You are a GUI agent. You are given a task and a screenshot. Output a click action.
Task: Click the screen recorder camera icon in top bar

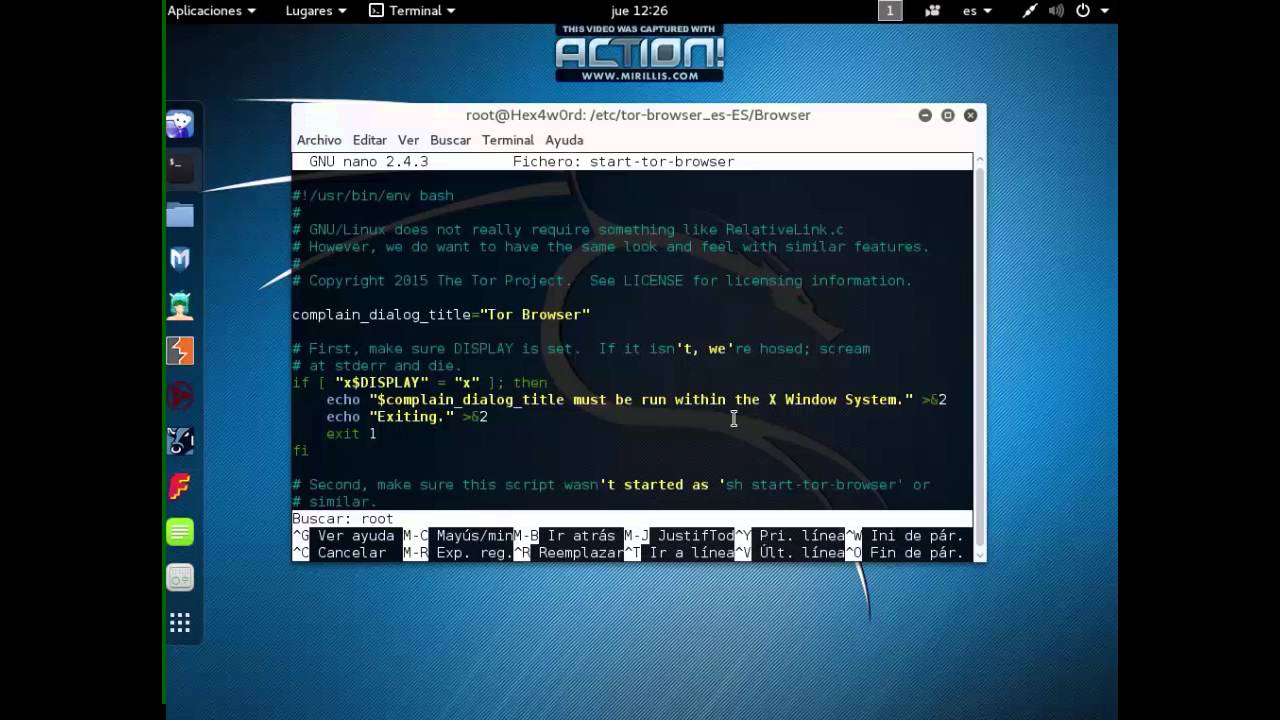933,11
